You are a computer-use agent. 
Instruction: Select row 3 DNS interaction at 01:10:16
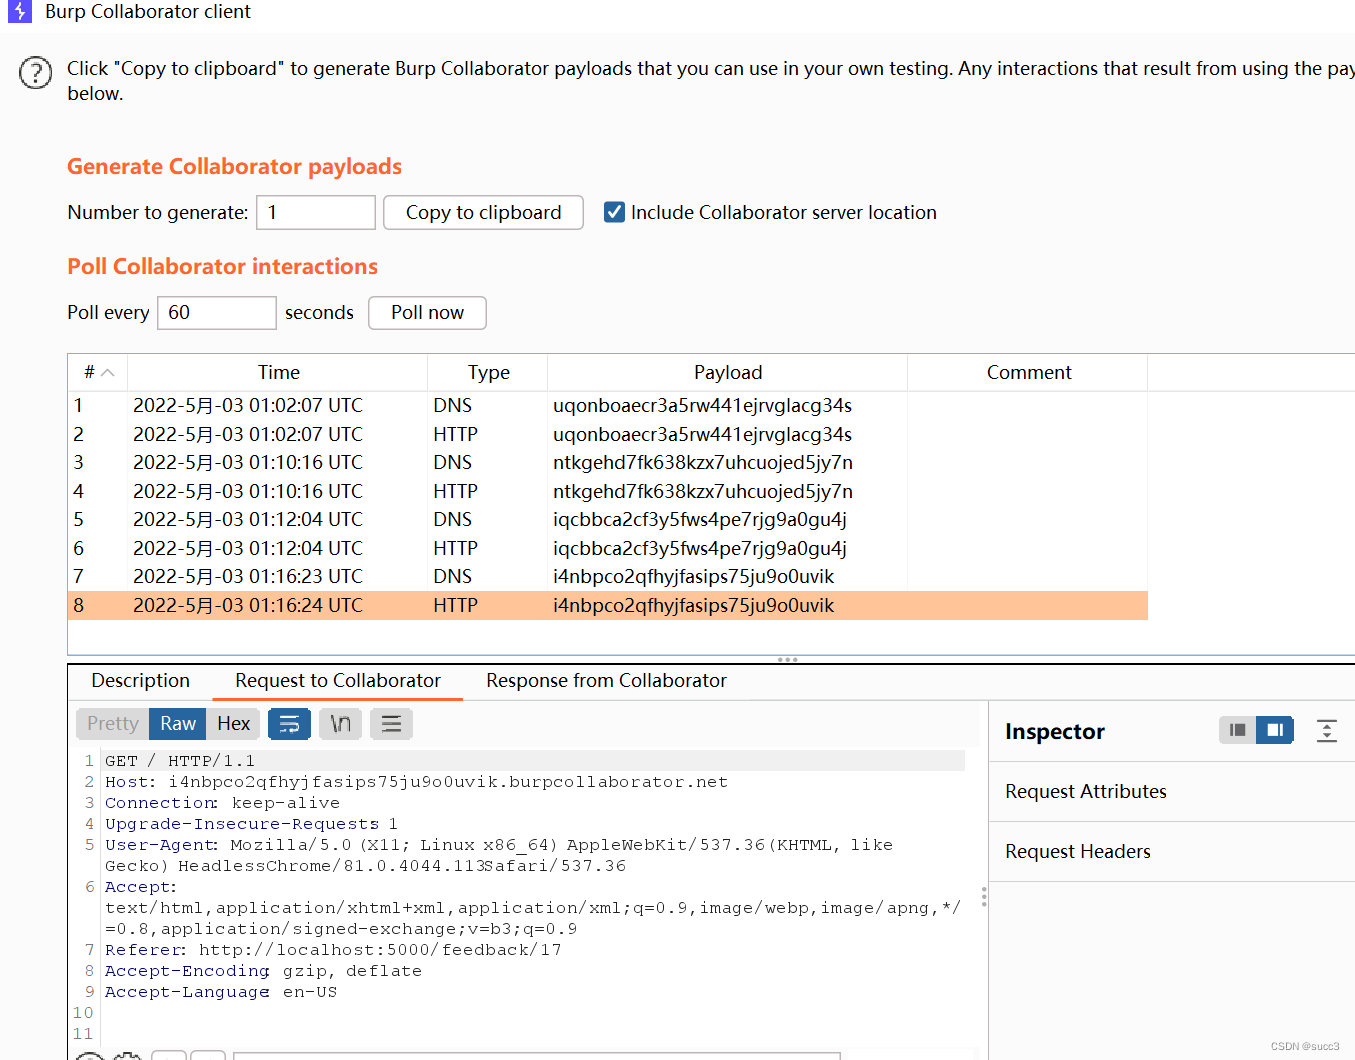point(608,462)
